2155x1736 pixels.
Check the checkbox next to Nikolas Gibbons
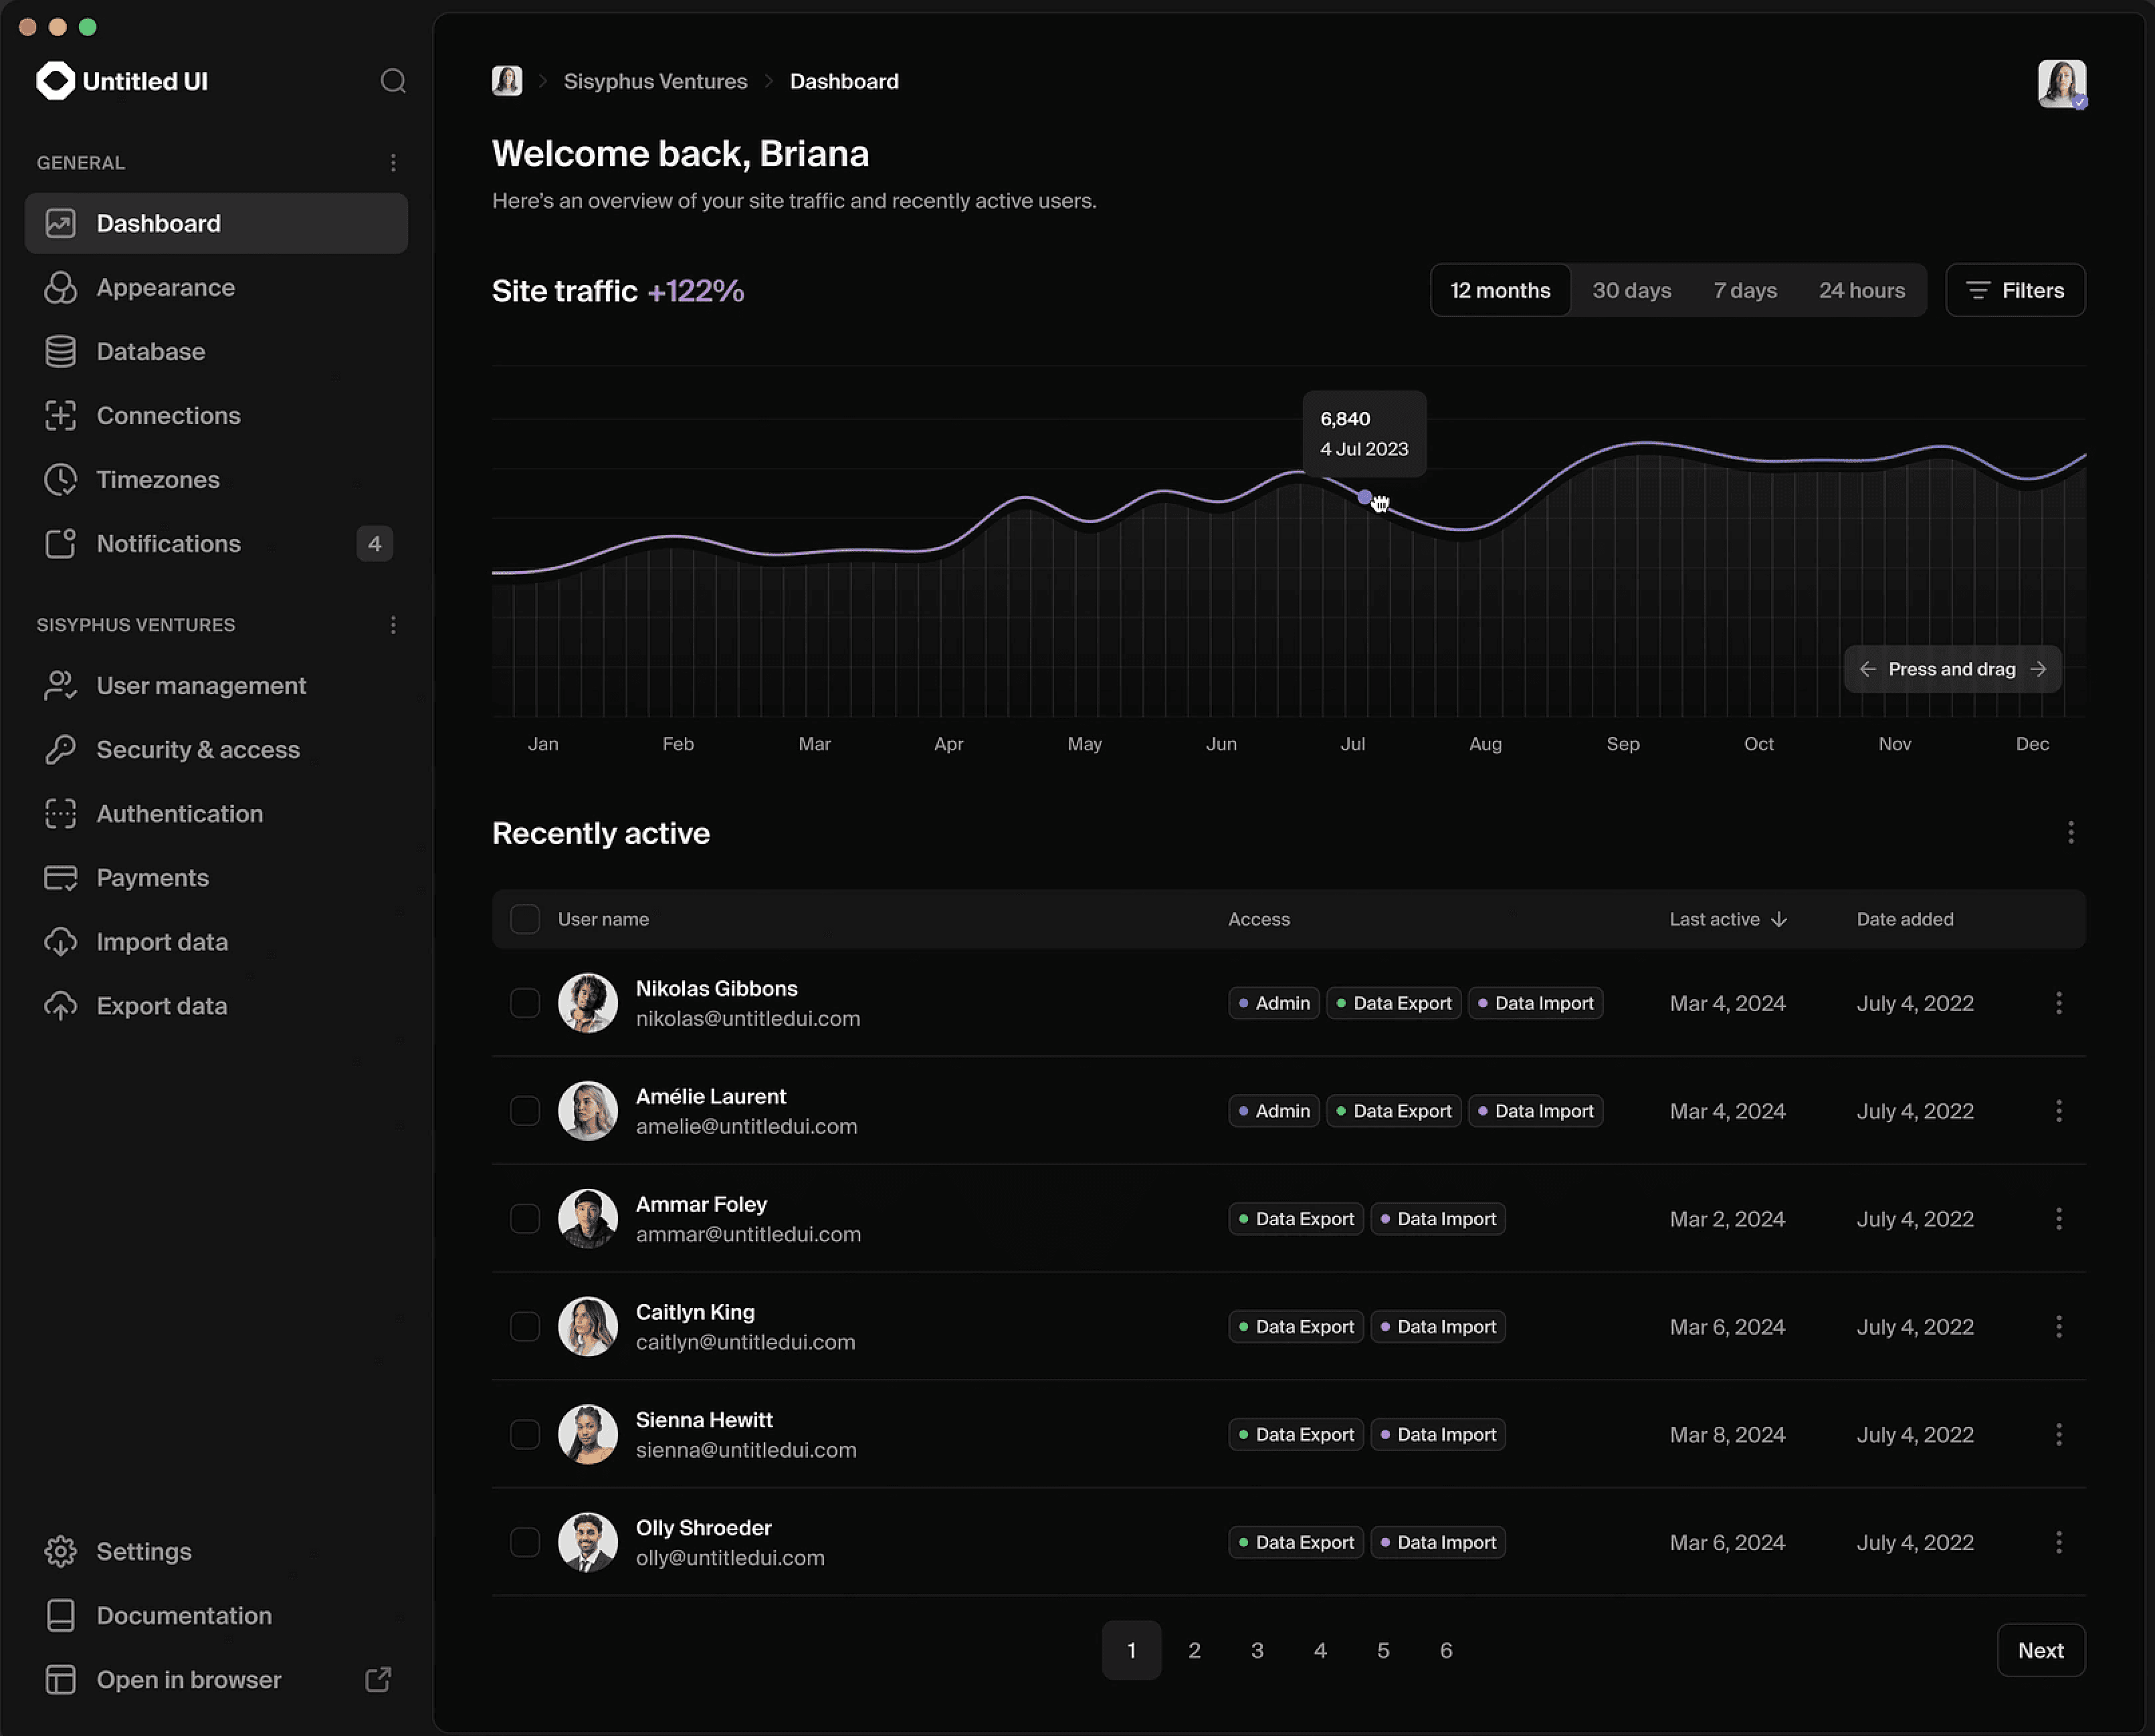click(x=524, y=1003)
